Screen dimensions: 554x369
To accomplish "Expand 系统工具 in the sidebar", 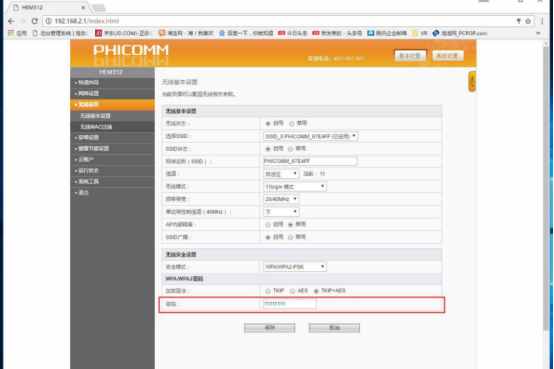I will 112,182.
